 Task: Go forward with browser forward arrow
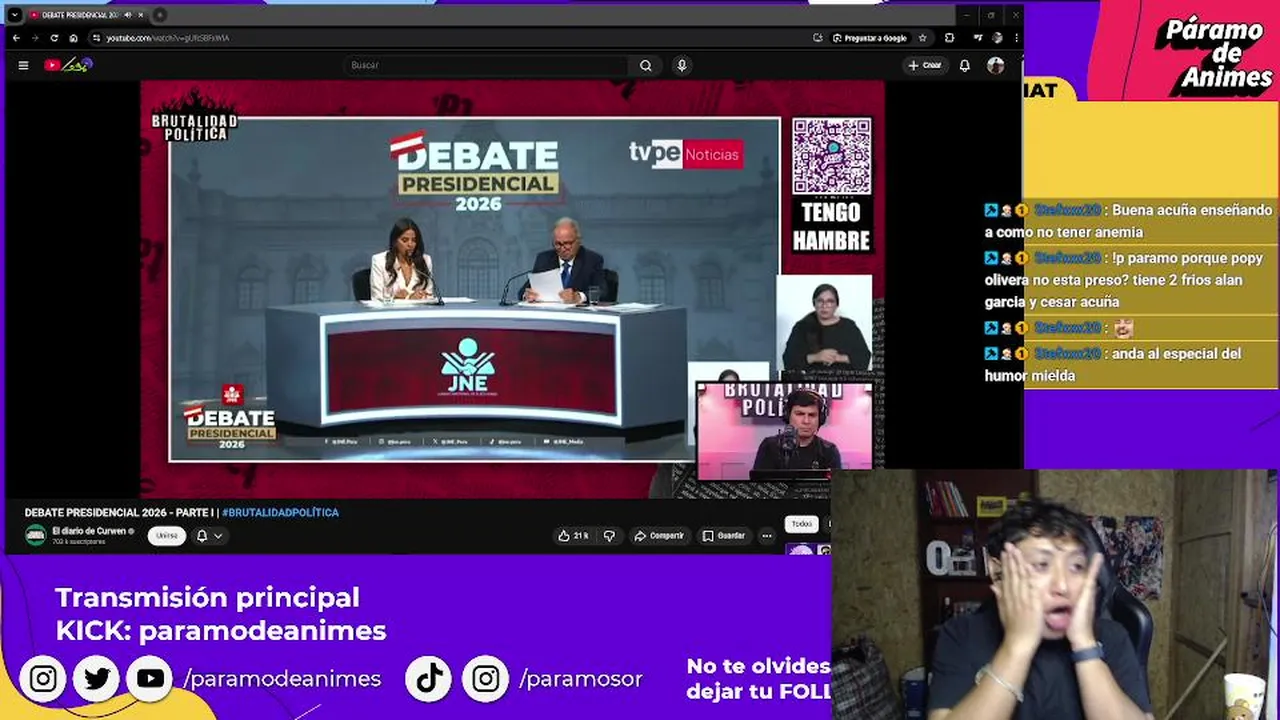(x=35, y=38)
